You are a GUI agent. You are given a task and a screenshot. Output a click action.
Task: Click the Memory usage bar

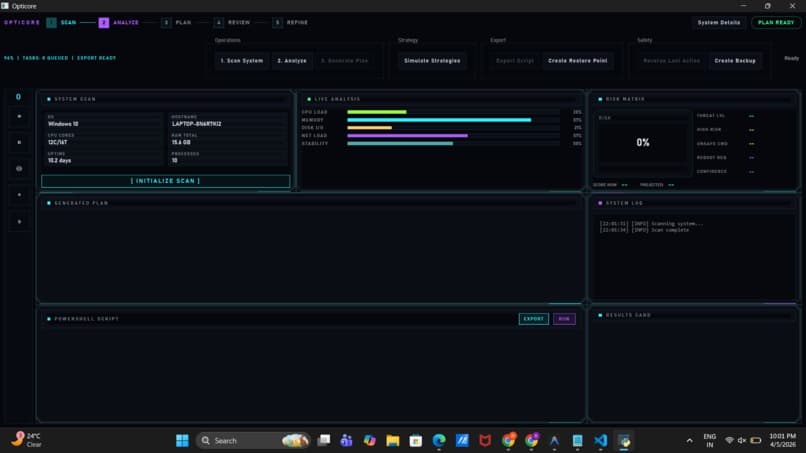click(x=453, y=120)
